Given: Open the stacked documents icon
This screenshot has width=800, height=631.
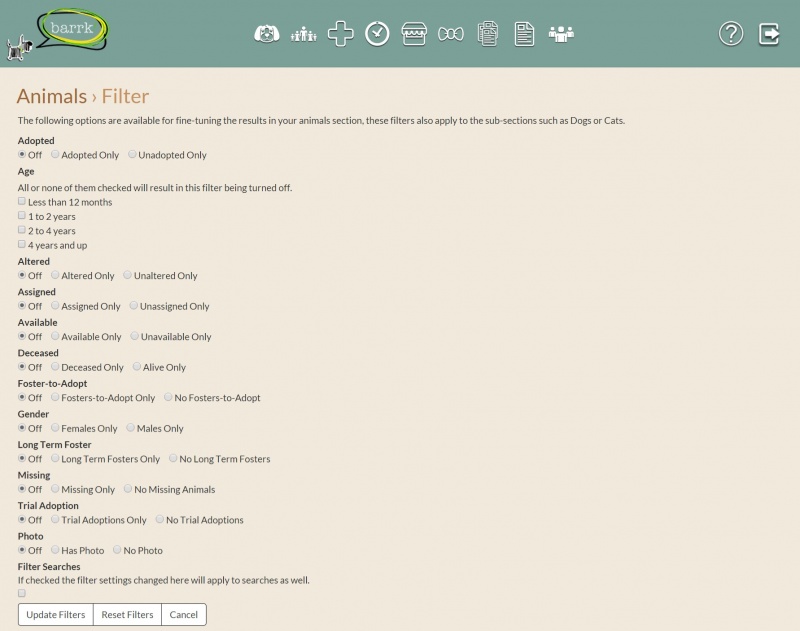Looking at the screenshot, I should click(488, 34).
